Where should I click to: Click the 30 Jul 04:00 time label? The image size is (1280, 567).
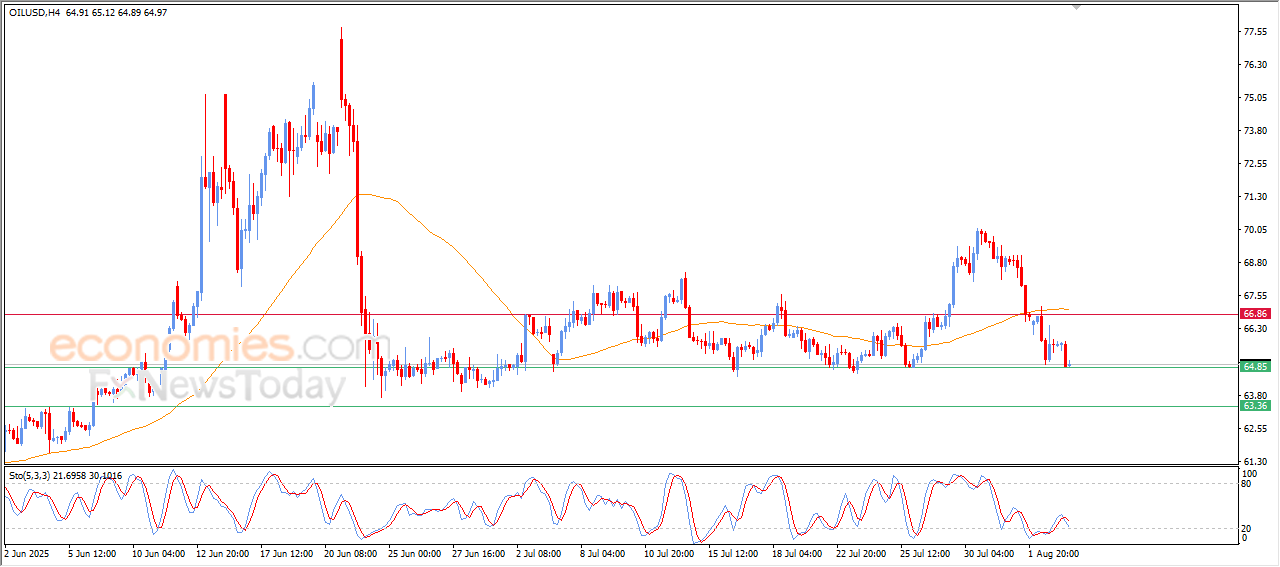990,552
